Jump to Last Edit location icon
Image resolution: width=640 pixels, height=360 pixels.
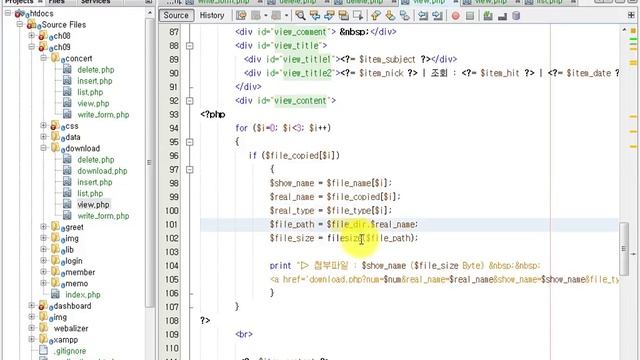click(241, 16)
